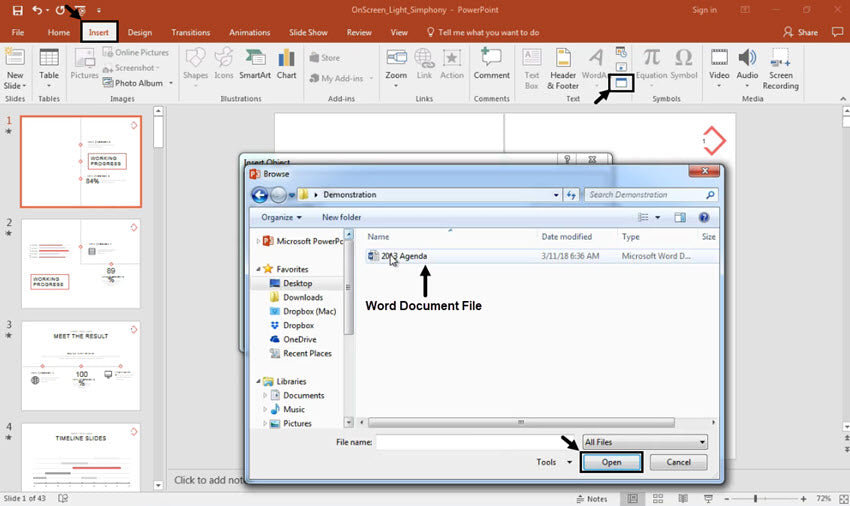
Task: Go back using the Browse dialog back arrow
Action: coord(259,195)
